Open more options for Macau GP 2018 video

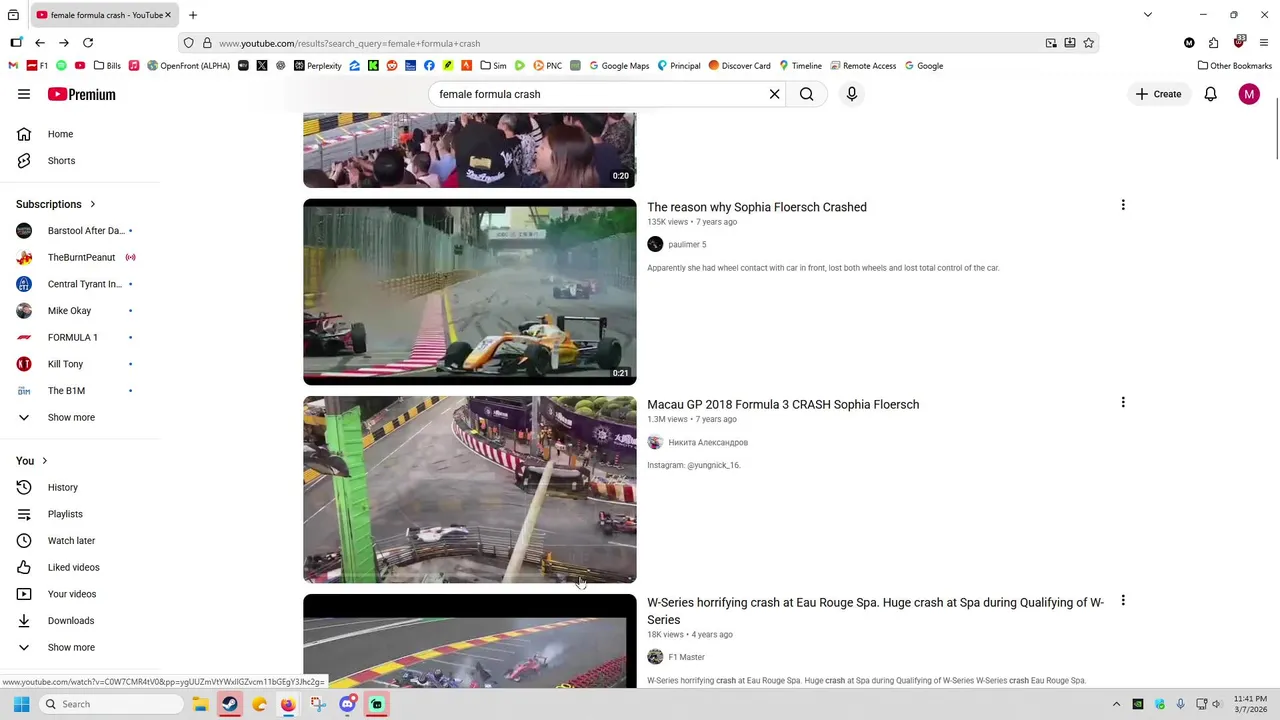click(x=1123, y=402)
